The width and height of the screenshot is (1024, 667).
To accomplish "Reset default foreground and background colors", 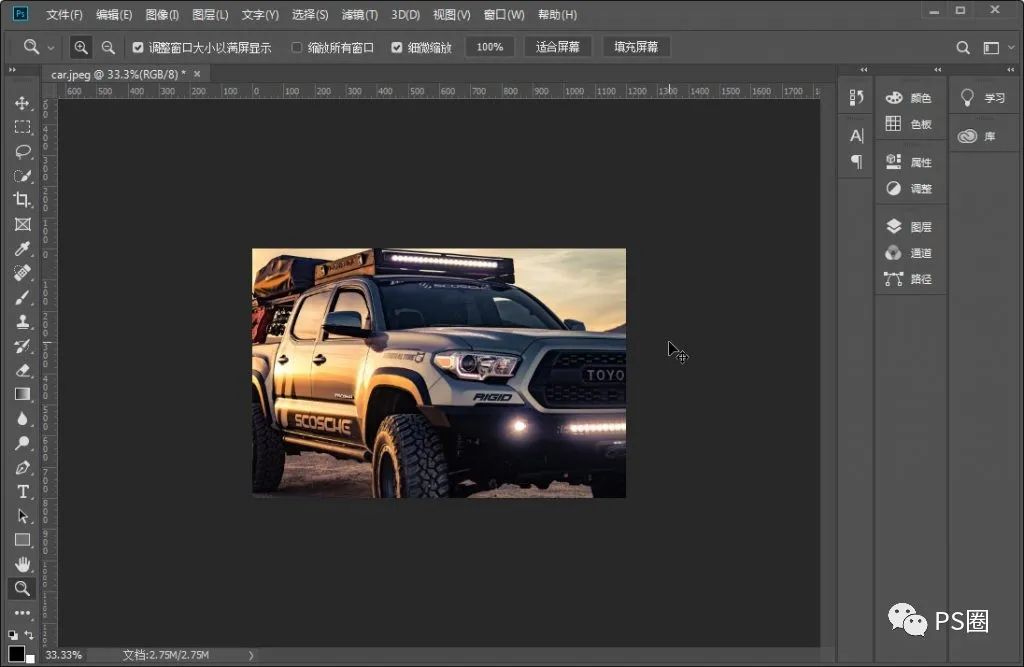I will click(12, 634).
